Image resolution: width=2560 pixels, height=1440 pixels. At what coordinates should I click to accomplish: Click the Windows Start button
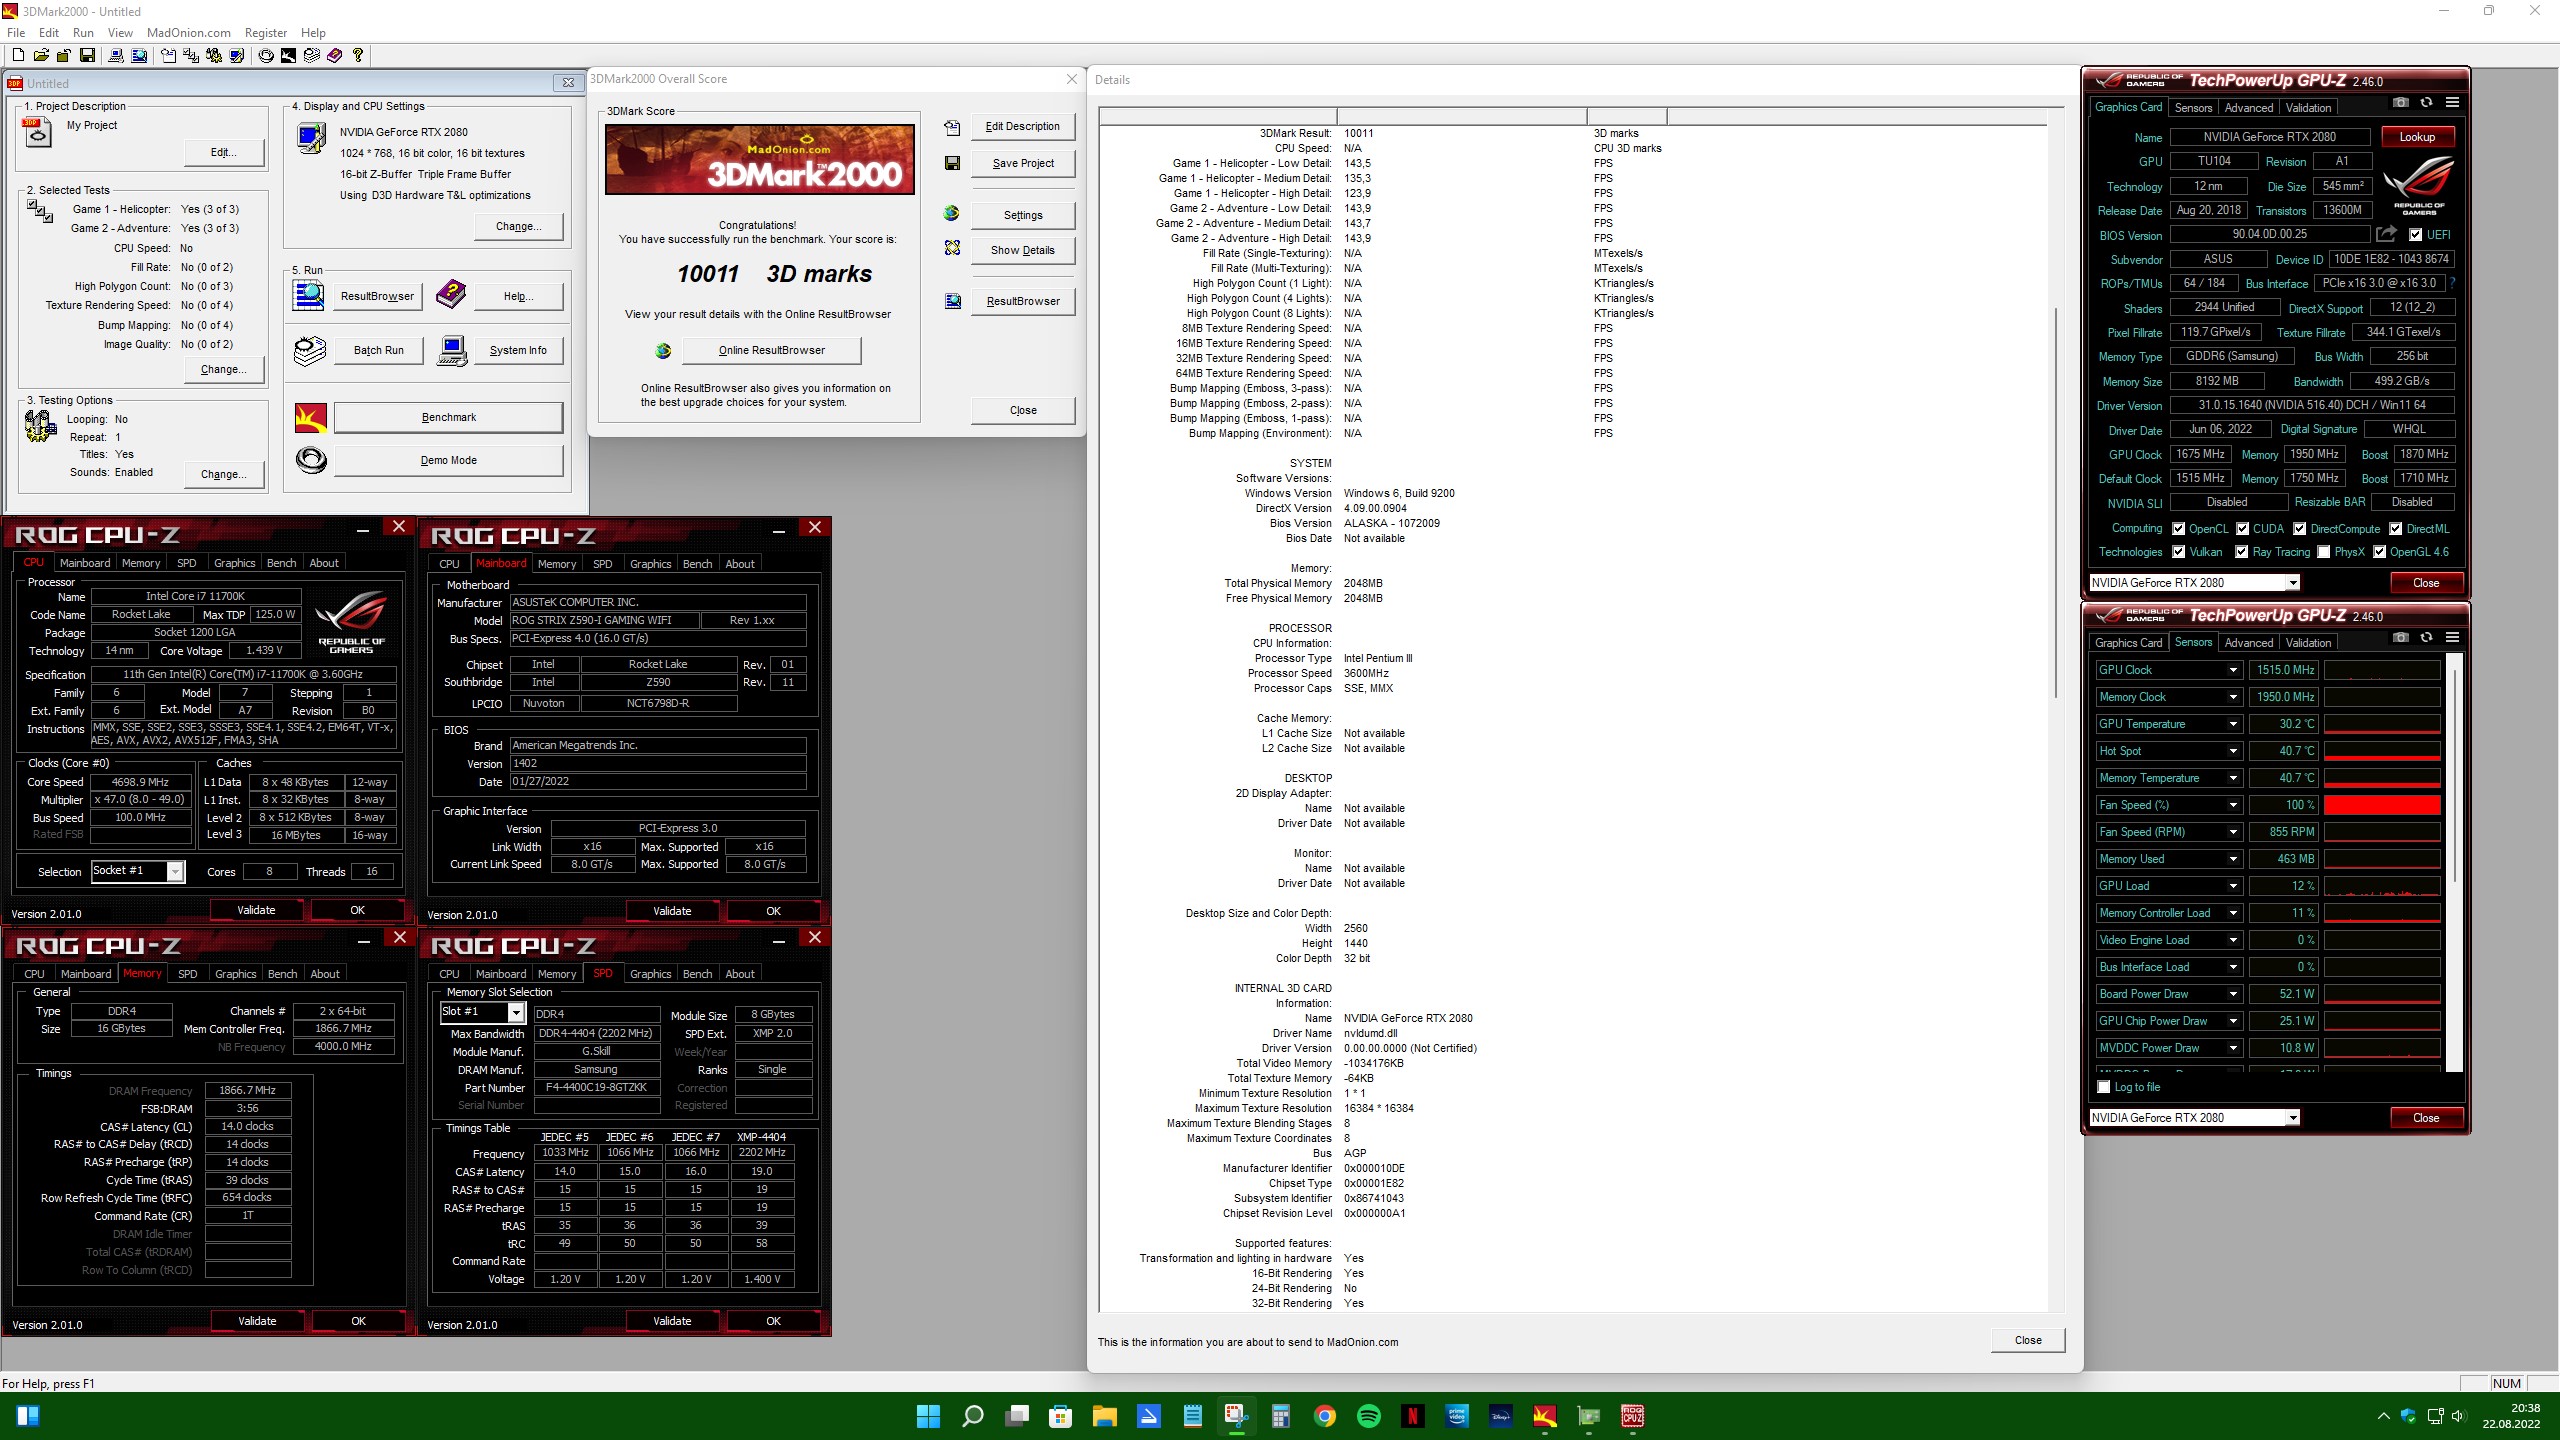[x=929, y=1416]
